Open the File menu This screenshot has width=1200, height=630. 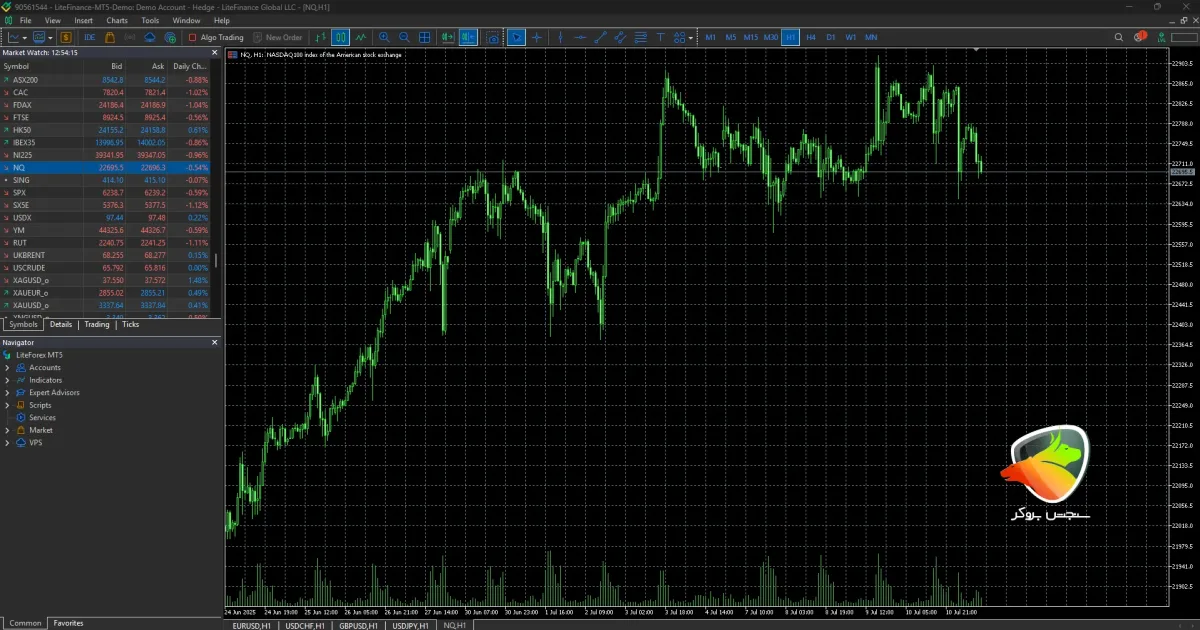point(24,20)
